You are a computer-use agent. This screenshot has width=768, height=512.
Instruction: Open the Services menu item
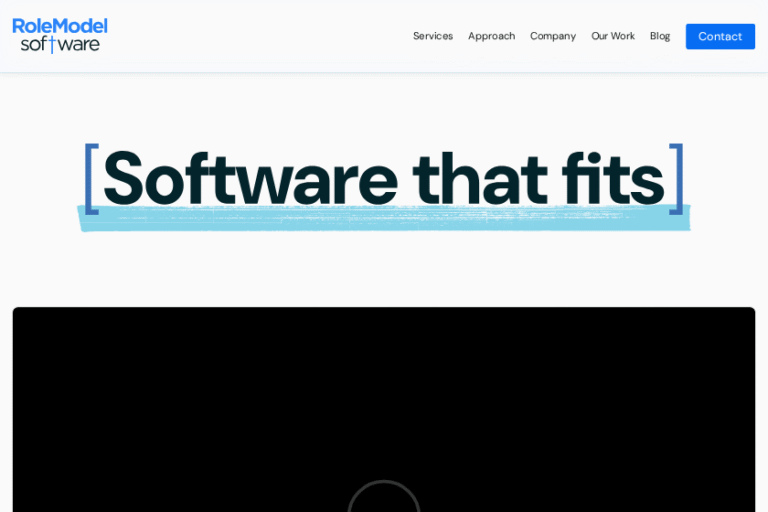tap(432, 36)
